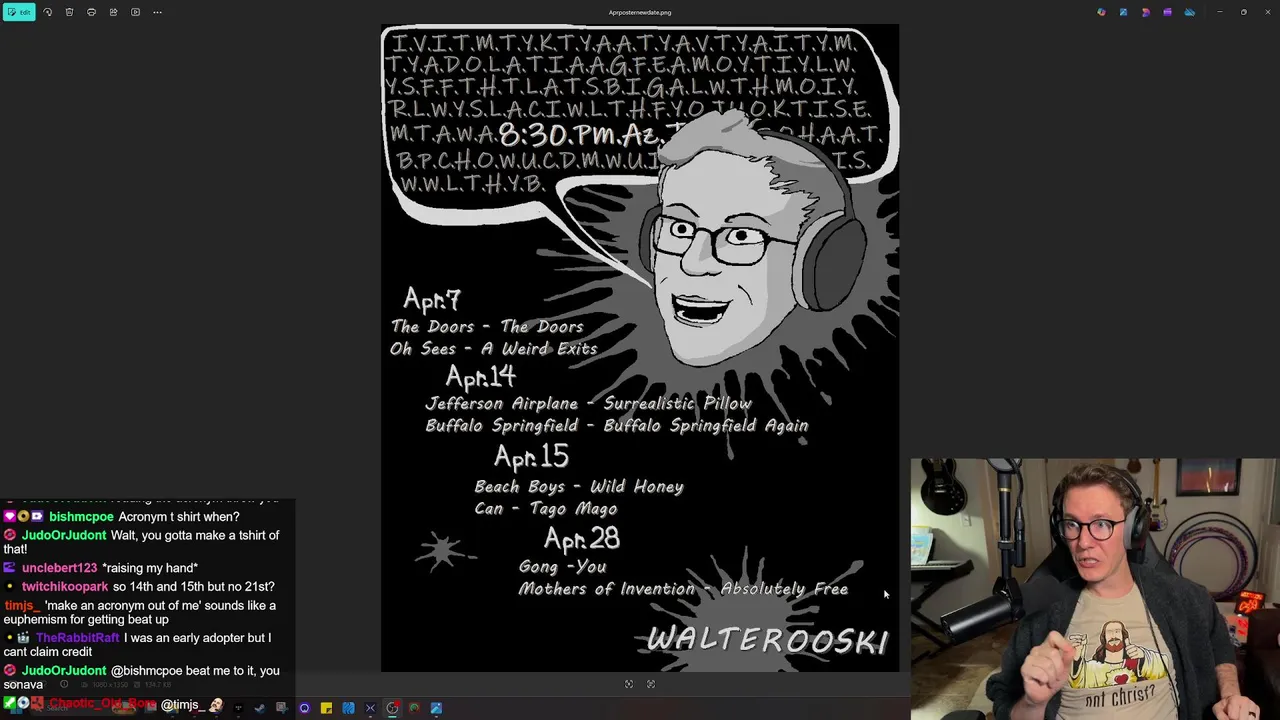Click the Edit button in Photos toolbar
Screen dimensions: 1280x720
(x=19, y=12)
